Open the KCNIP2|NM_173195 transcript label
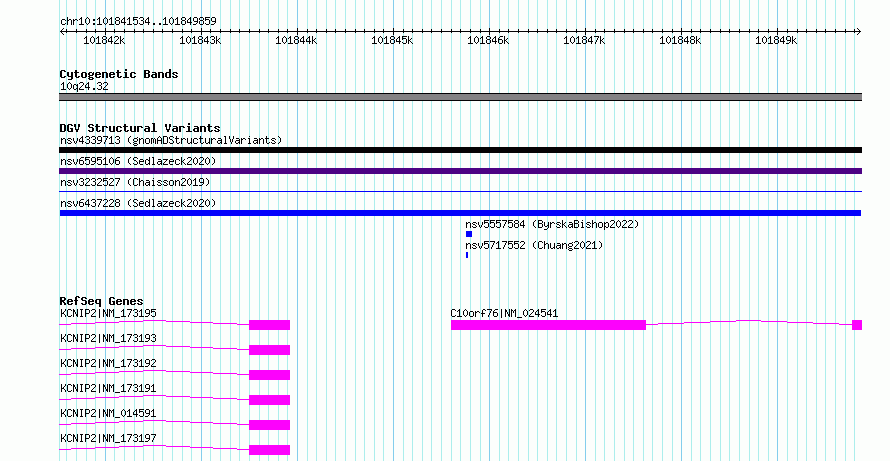The image size is (890, 461). (x=108, y=313)
